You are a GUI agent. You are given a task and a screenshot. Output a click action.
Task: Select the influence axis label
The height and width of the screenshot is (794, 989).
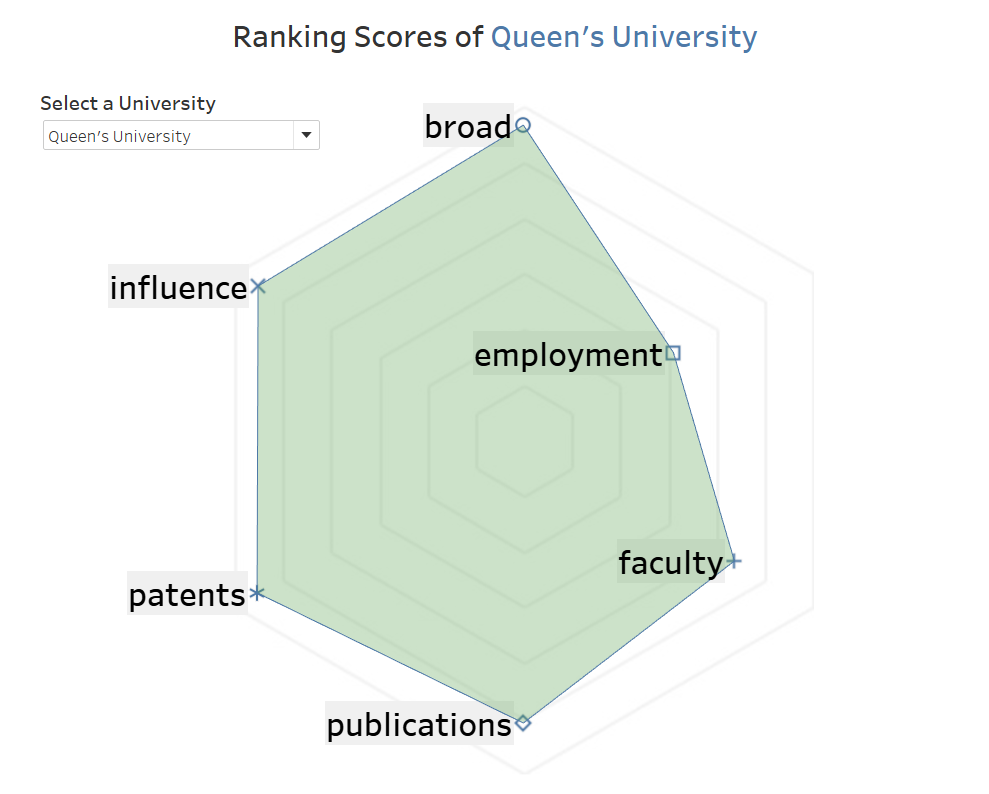point(178,287)
